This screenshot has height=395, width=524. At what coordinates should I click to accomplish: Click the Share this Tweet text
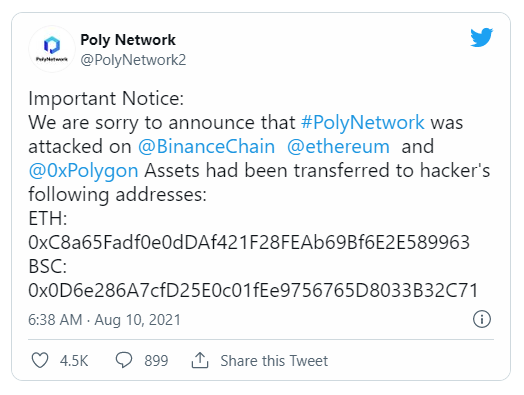click(274, 361)
